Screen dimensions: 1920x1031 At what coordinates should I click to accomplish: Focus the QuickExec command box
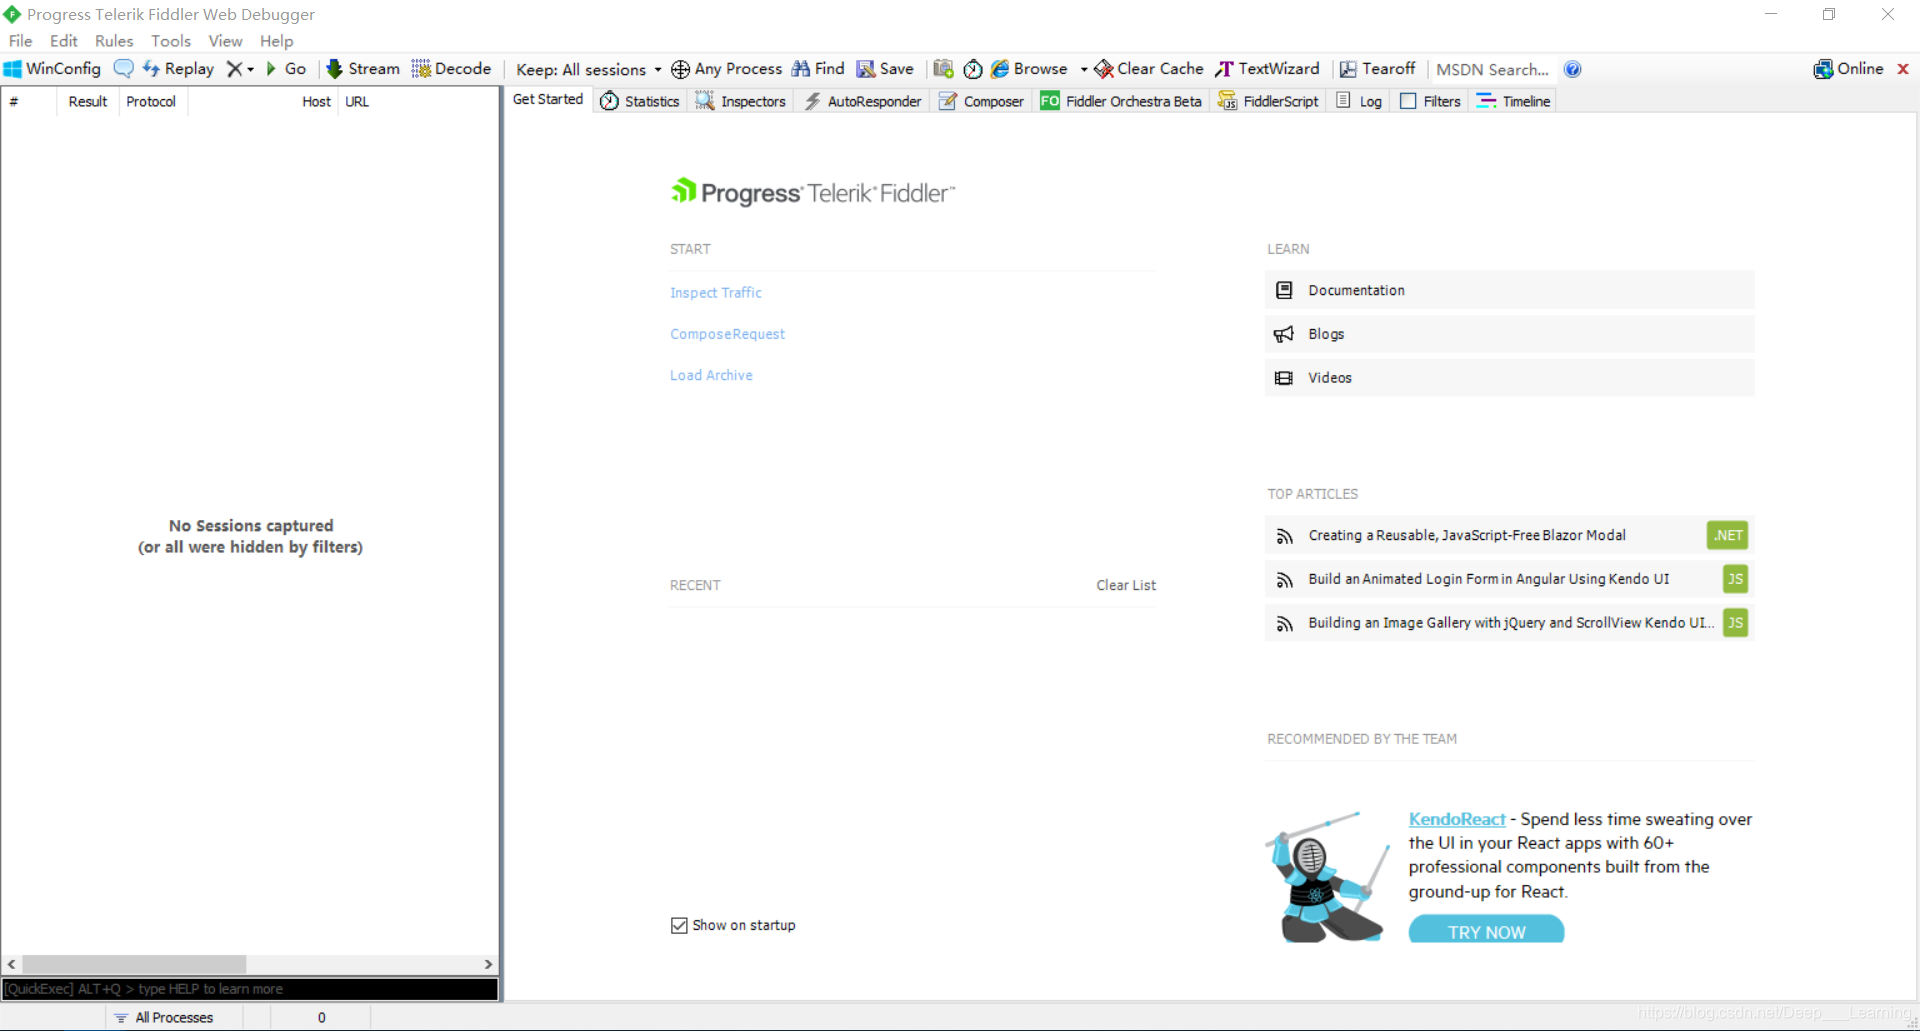point(250,989)
